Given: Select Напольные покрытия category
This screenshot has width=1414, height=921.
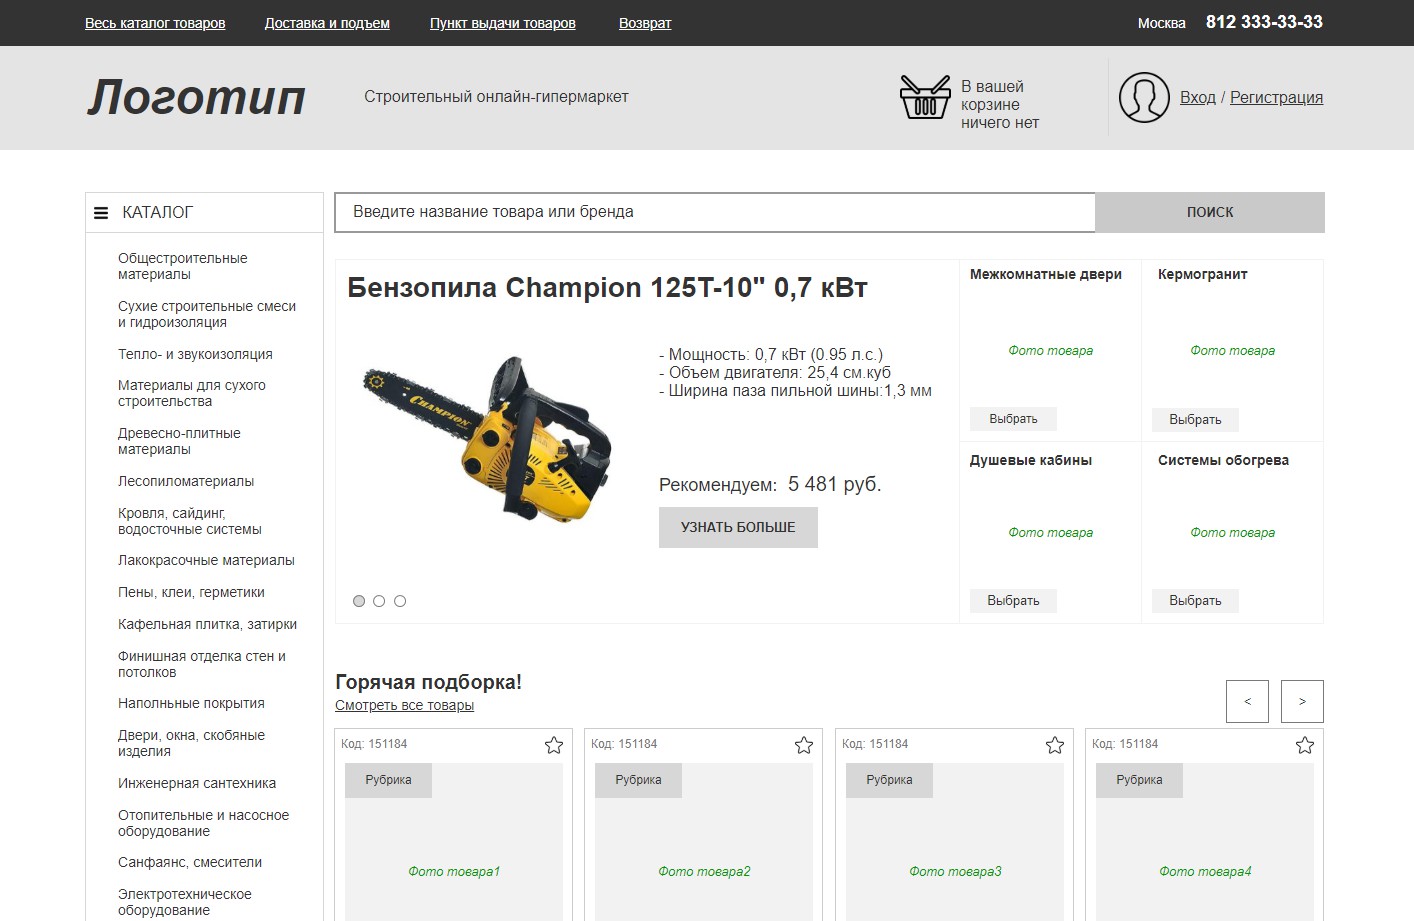Looking at the screenshot, I should (191, 703).
